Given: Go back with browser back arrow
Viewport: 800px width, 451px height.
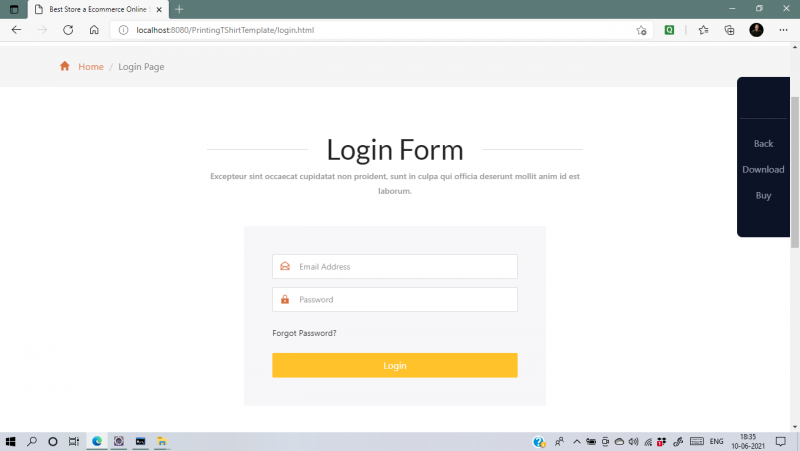Looking at the screenshot, I should click(16, 30).
